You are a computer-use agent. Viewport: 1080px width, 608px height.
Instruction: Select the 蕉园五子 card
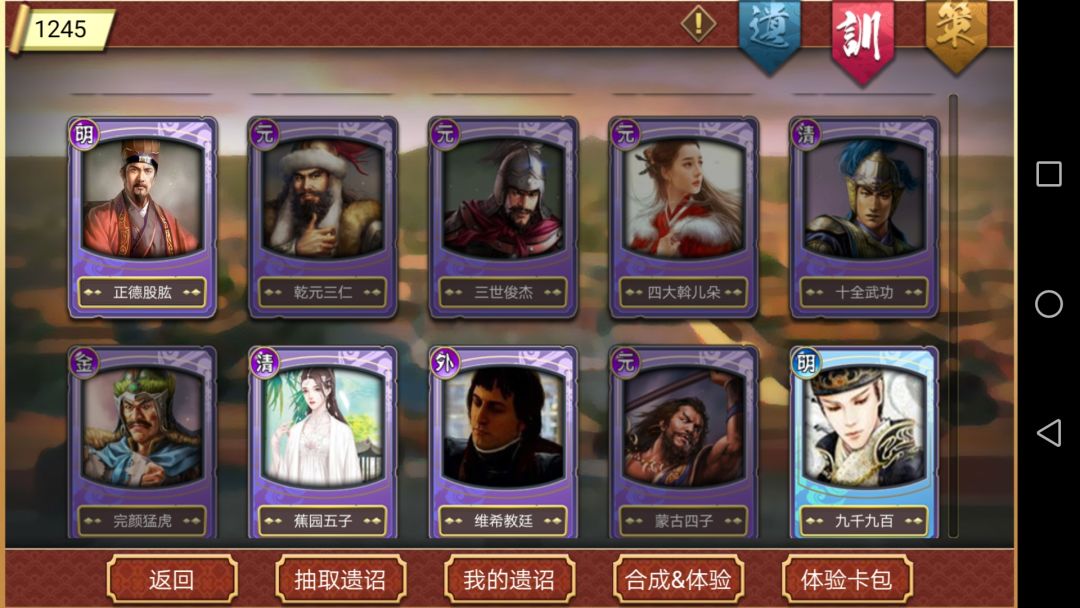point(323,442)
